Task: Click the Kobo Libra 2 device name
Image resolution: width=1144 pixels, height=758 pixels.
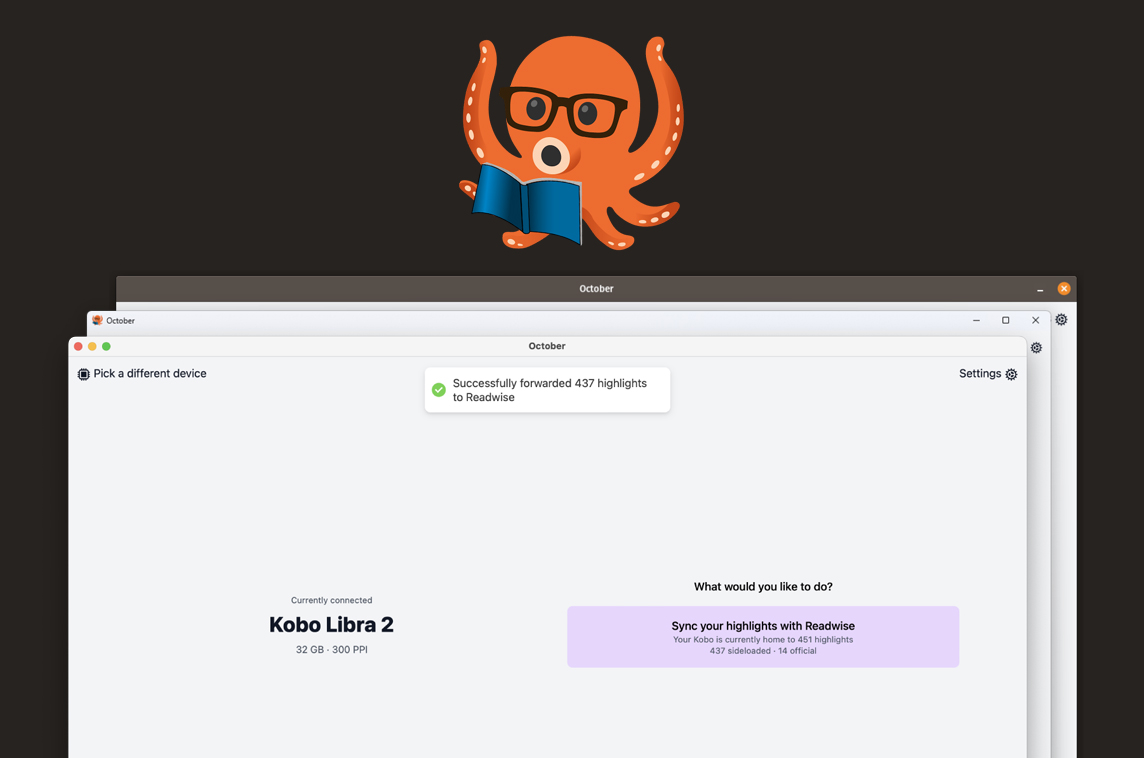Action: point(331,625)
